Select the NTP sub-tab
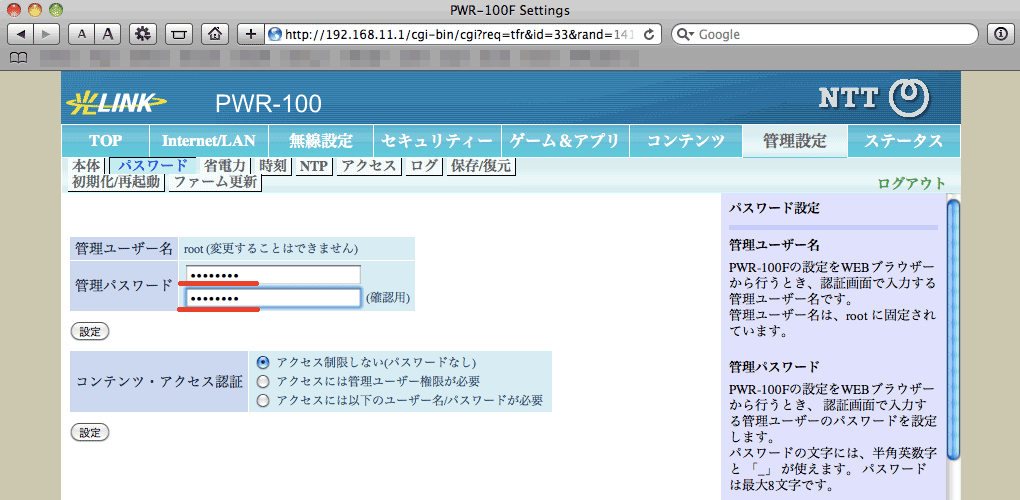The width and height of the screenshot is (1020, 500). click(x=314, y=166)
